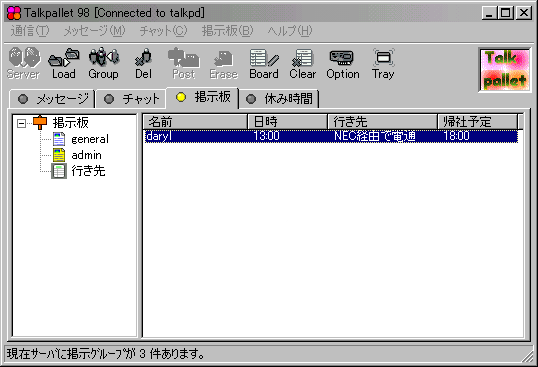This screenshot has width=538, height=367.
Task: Select the 掲示板 root tree label
Action: (71, 122)
